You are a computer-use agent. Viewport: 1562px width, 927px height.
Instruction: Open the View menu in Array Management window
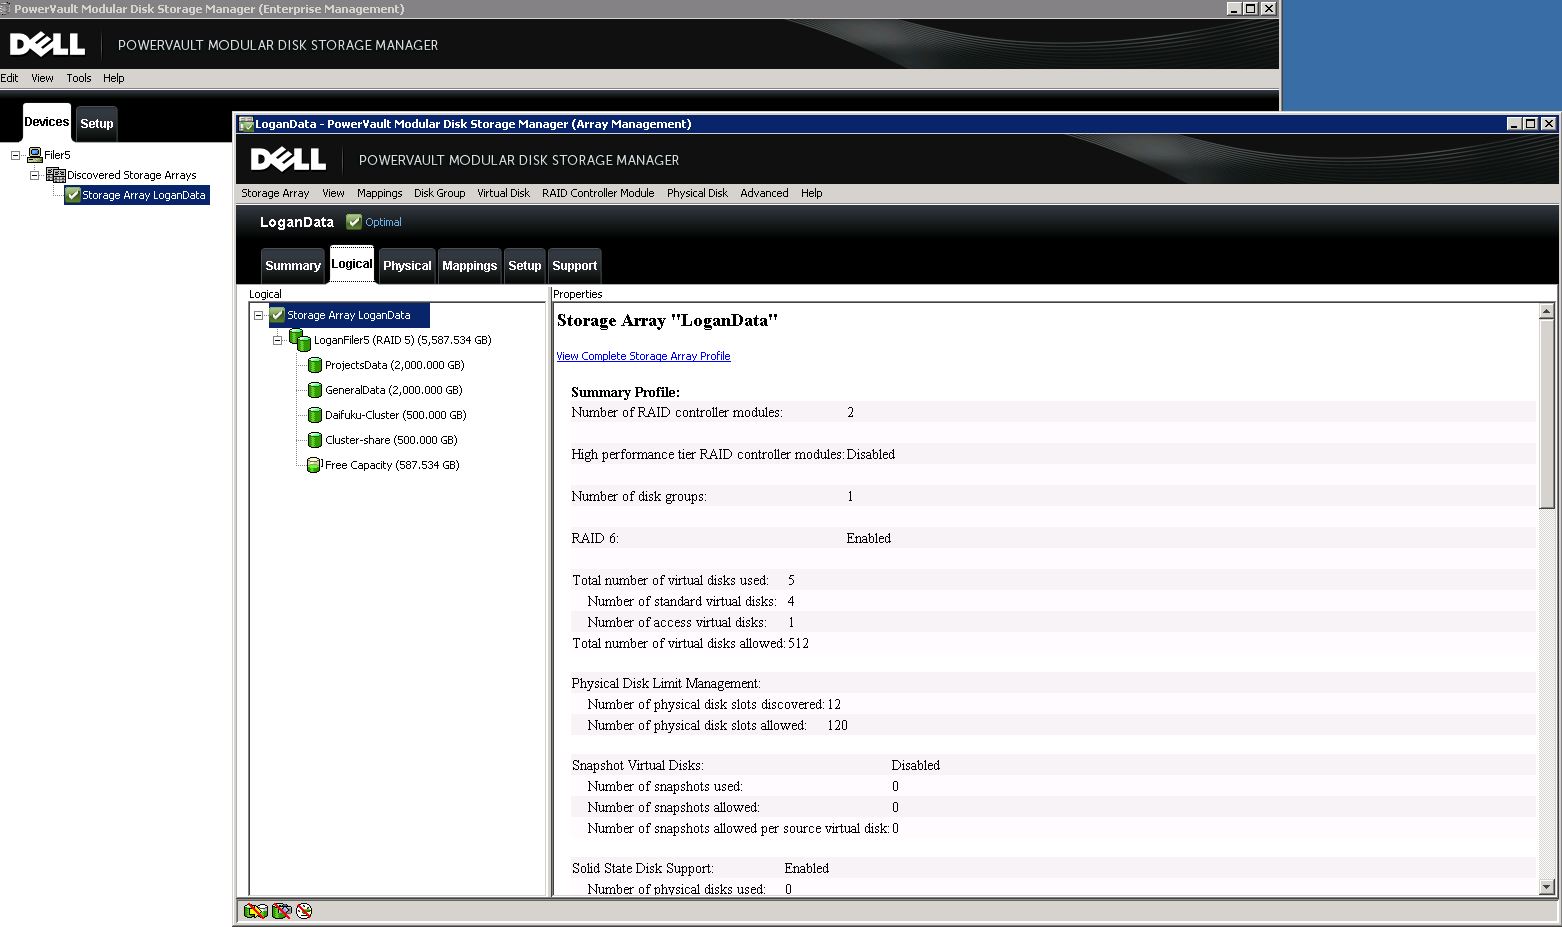pos(333,193)
